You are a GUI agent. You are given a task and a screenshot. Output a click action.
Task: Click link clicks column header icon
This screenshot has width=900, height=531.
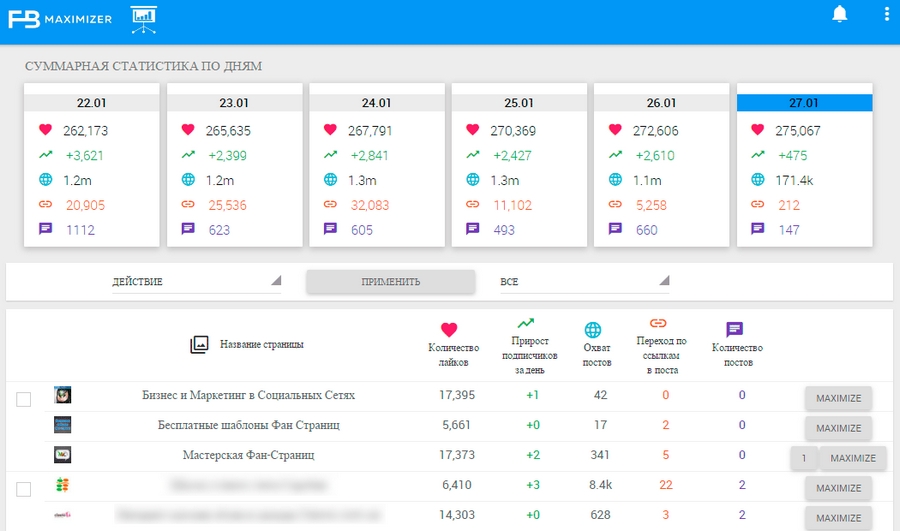658,323
